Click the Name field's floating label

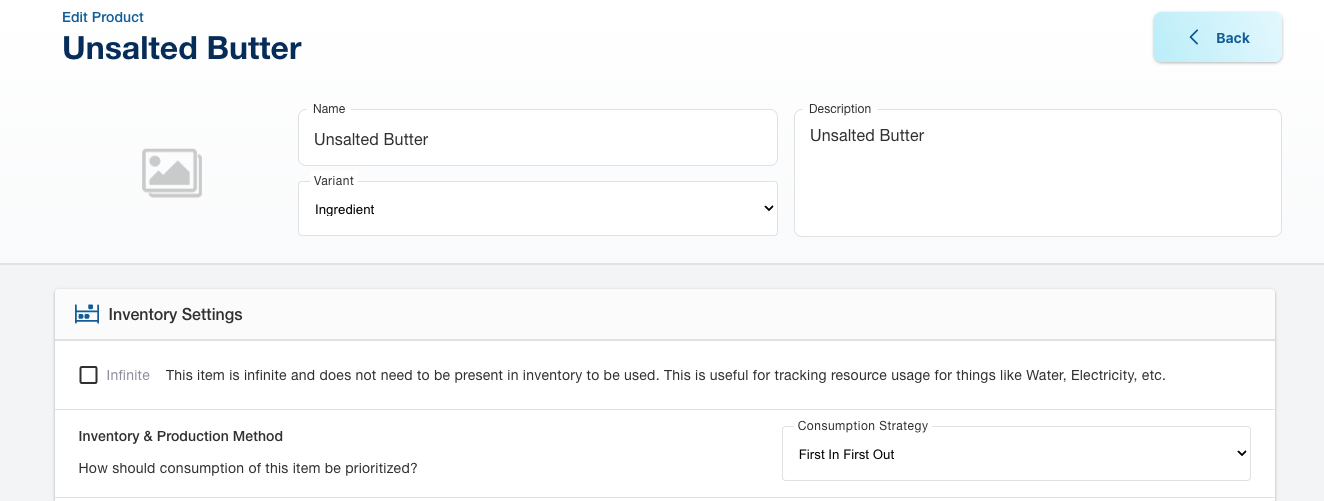(x=329, y=109)
